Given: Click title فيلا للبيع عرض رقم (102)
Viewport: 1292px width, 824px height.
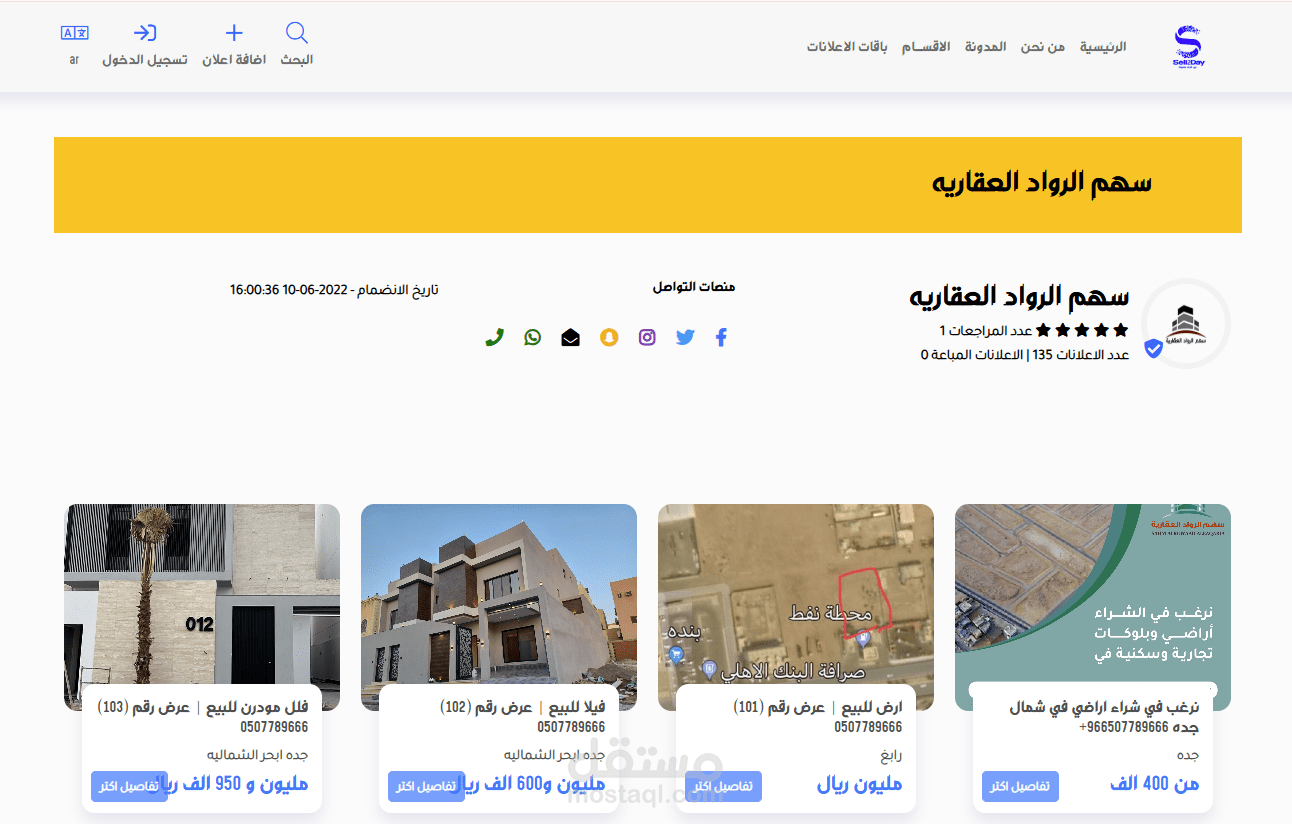Looking at the screenshot, I should [522, 707].
